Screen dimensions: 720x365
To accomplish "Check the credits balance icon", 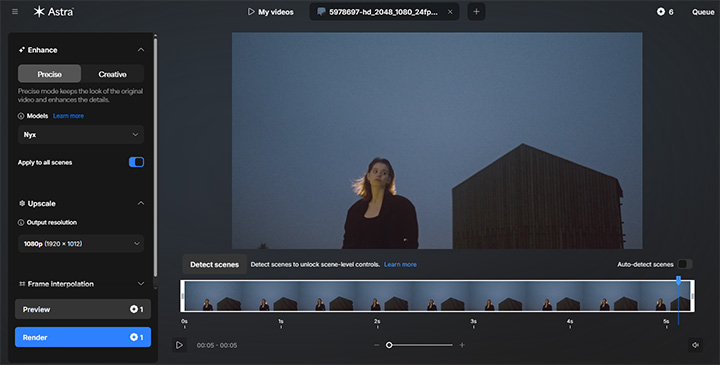I will click(661, 12).
